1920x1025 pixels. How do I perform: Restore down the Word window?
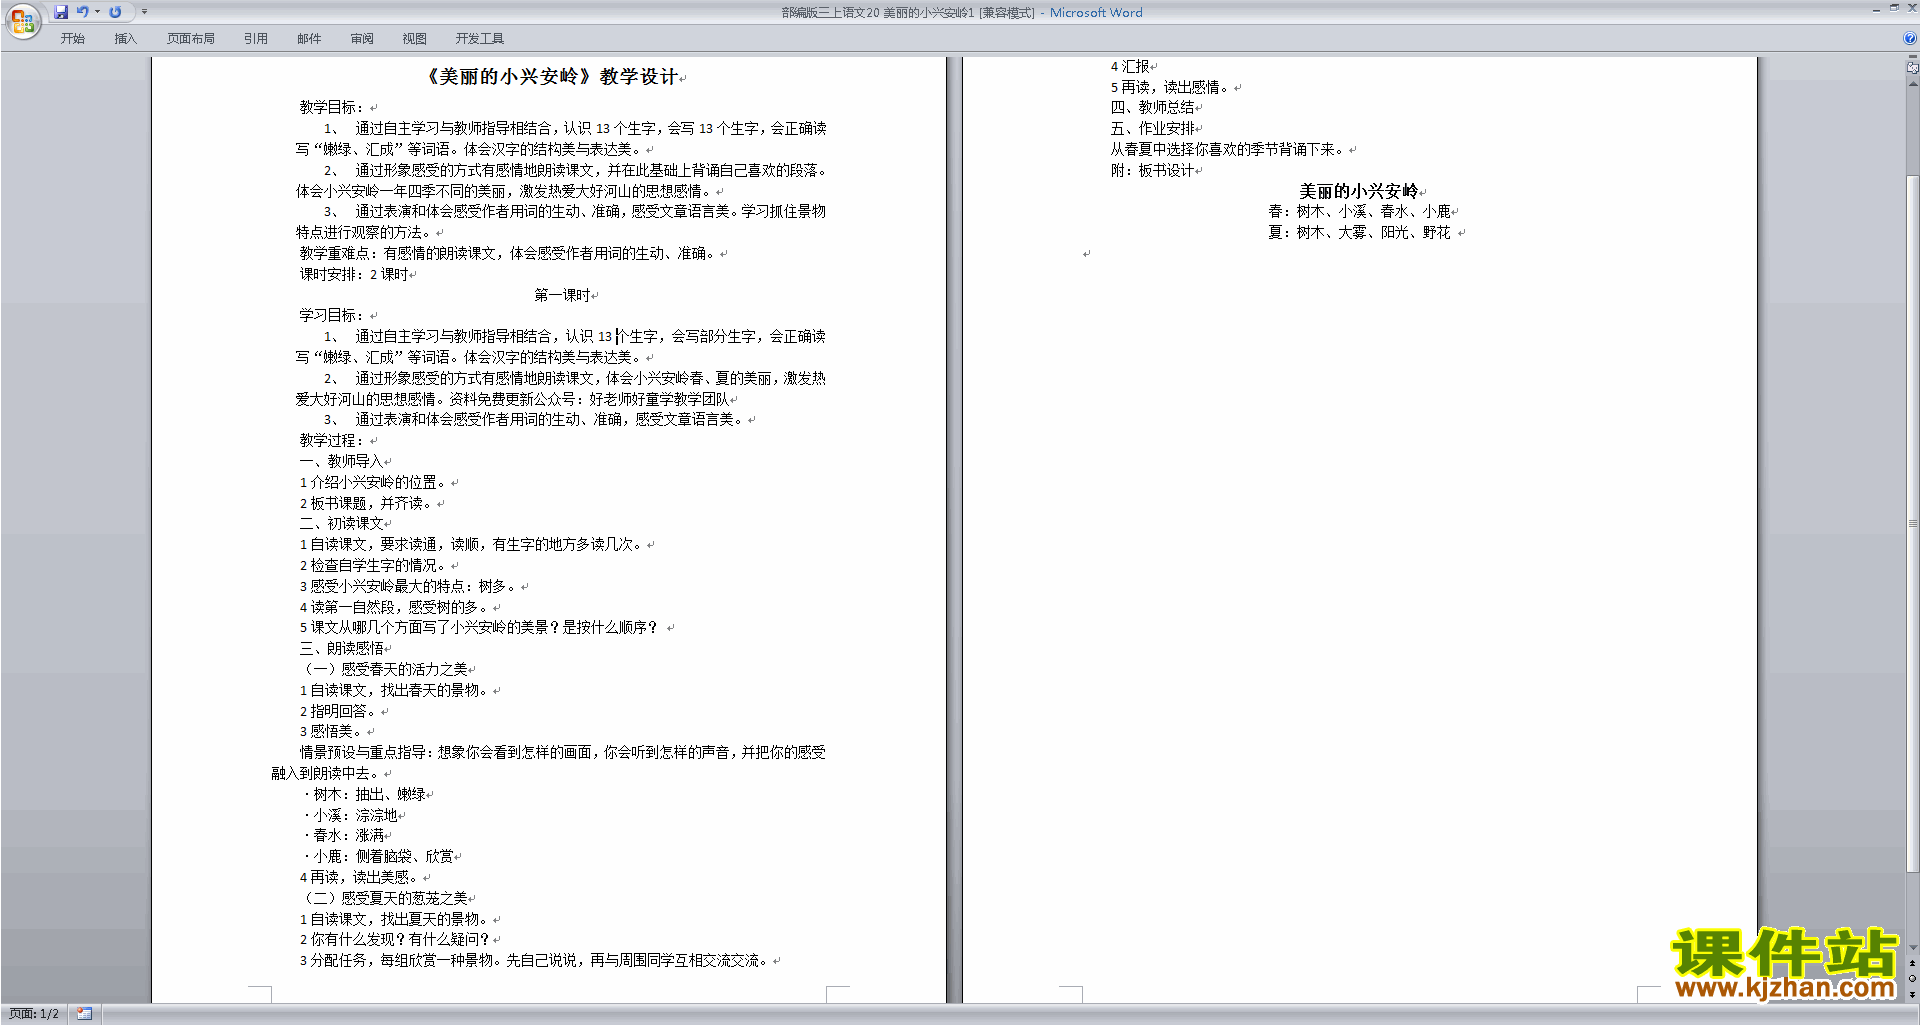(x=1894, y=8)
